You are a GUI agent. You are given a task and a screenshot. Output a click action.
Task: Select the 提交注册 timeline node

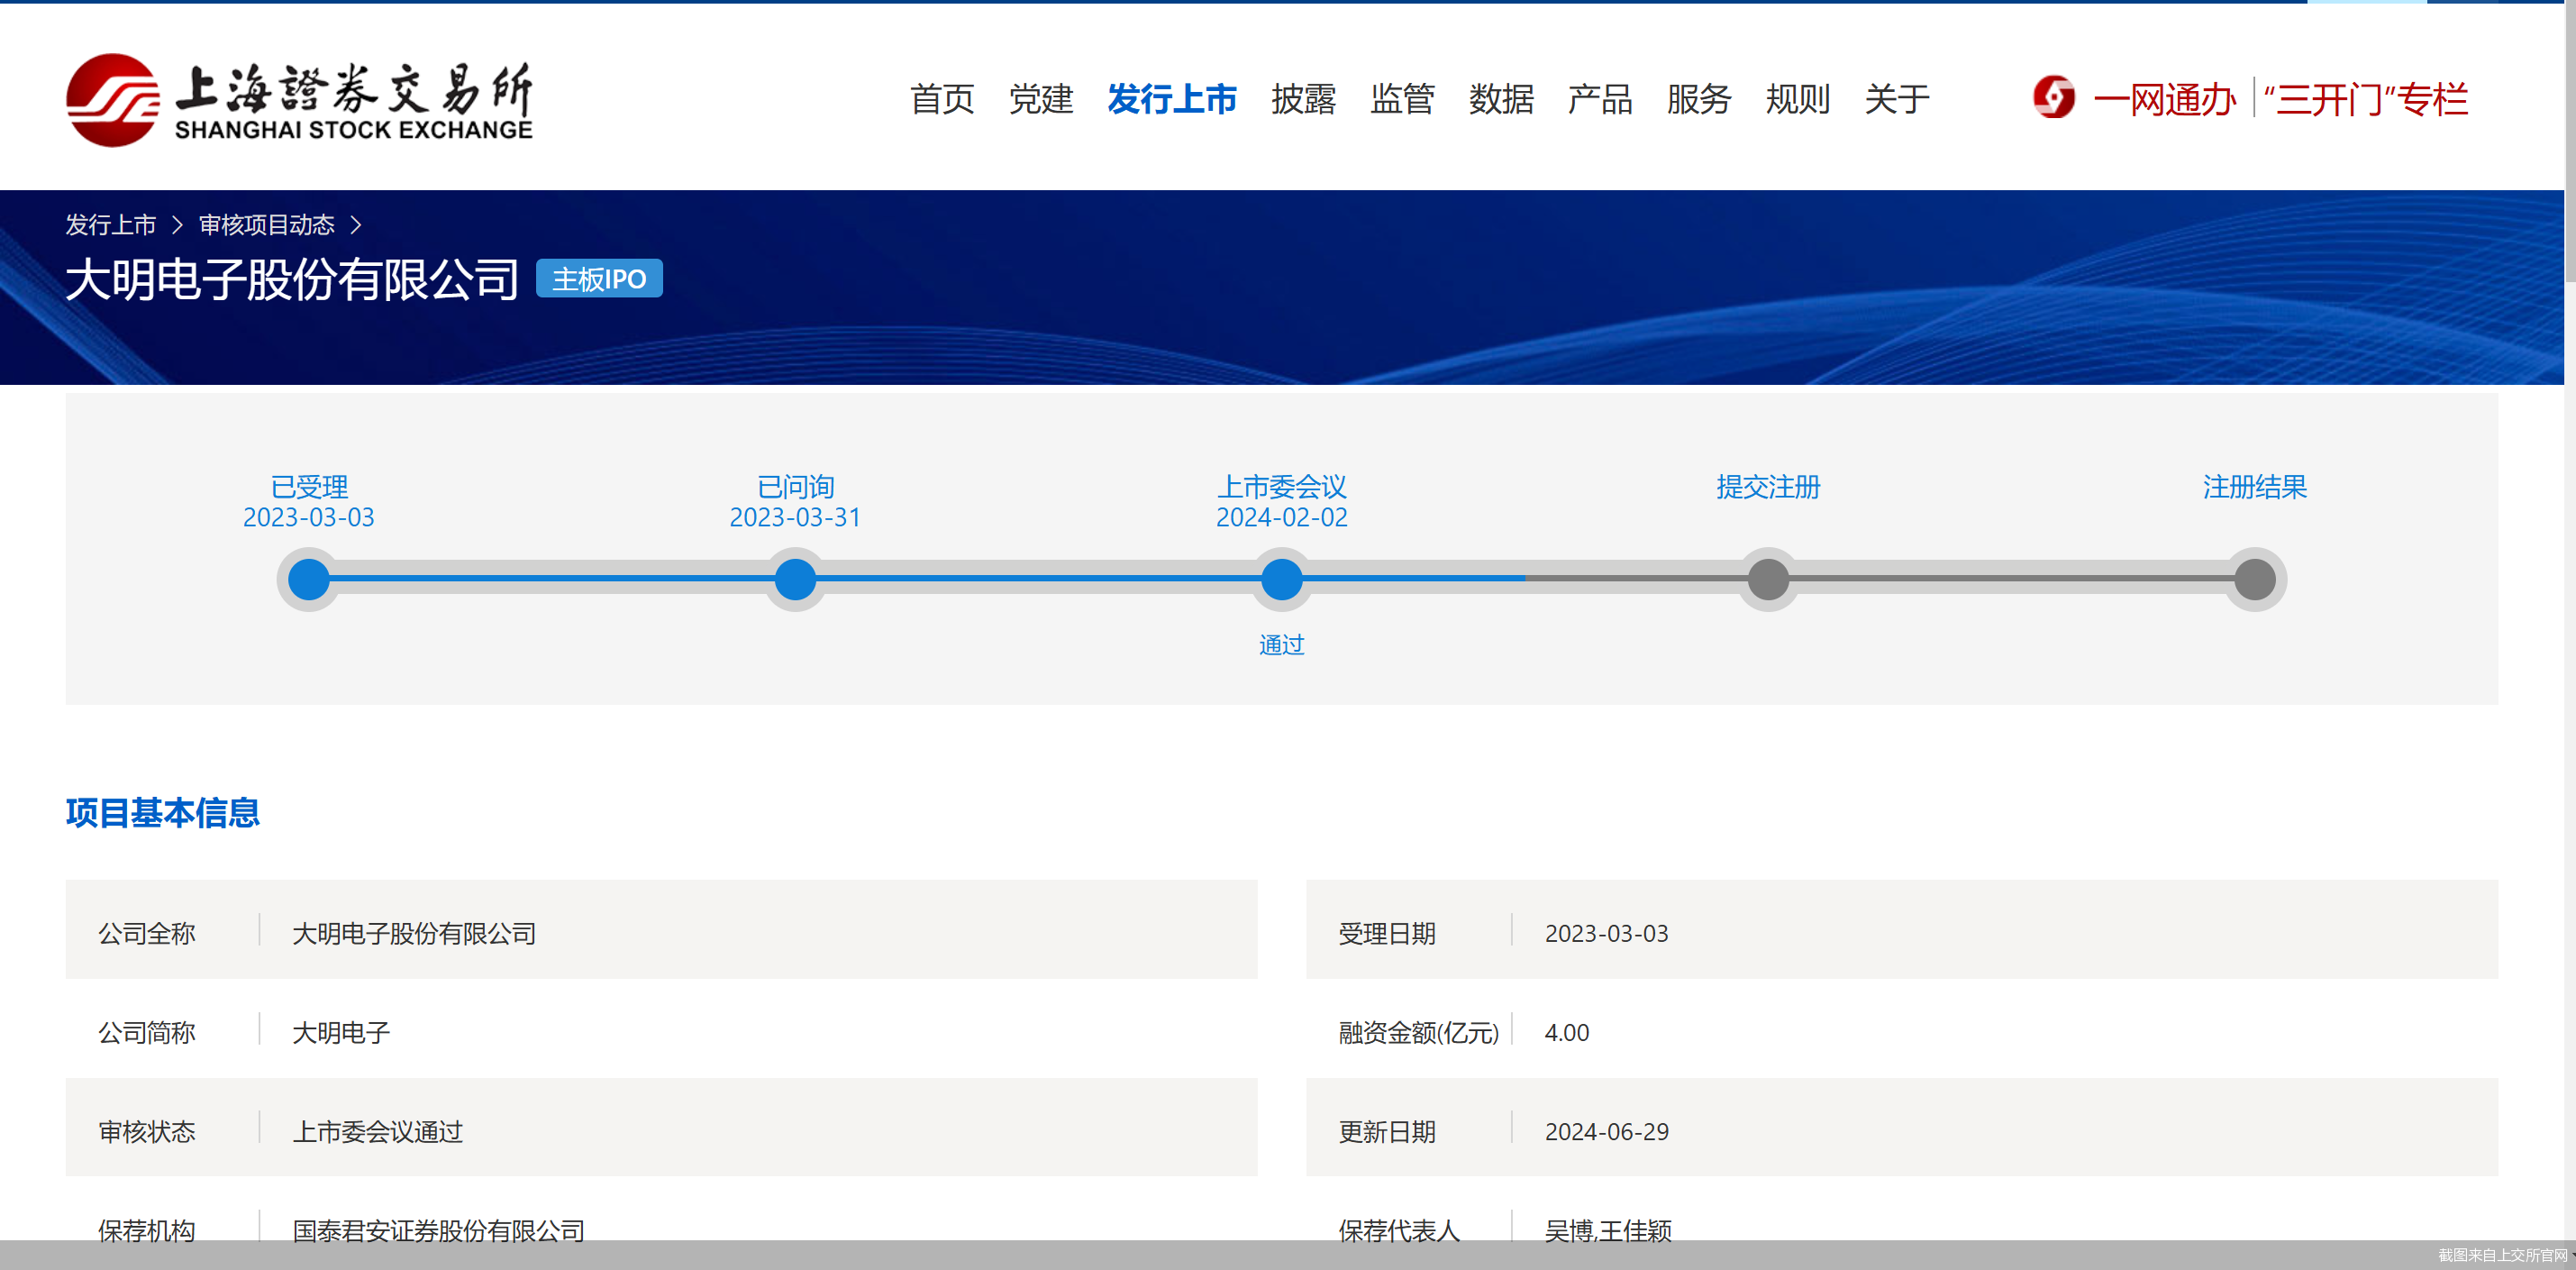(1768, 580)
